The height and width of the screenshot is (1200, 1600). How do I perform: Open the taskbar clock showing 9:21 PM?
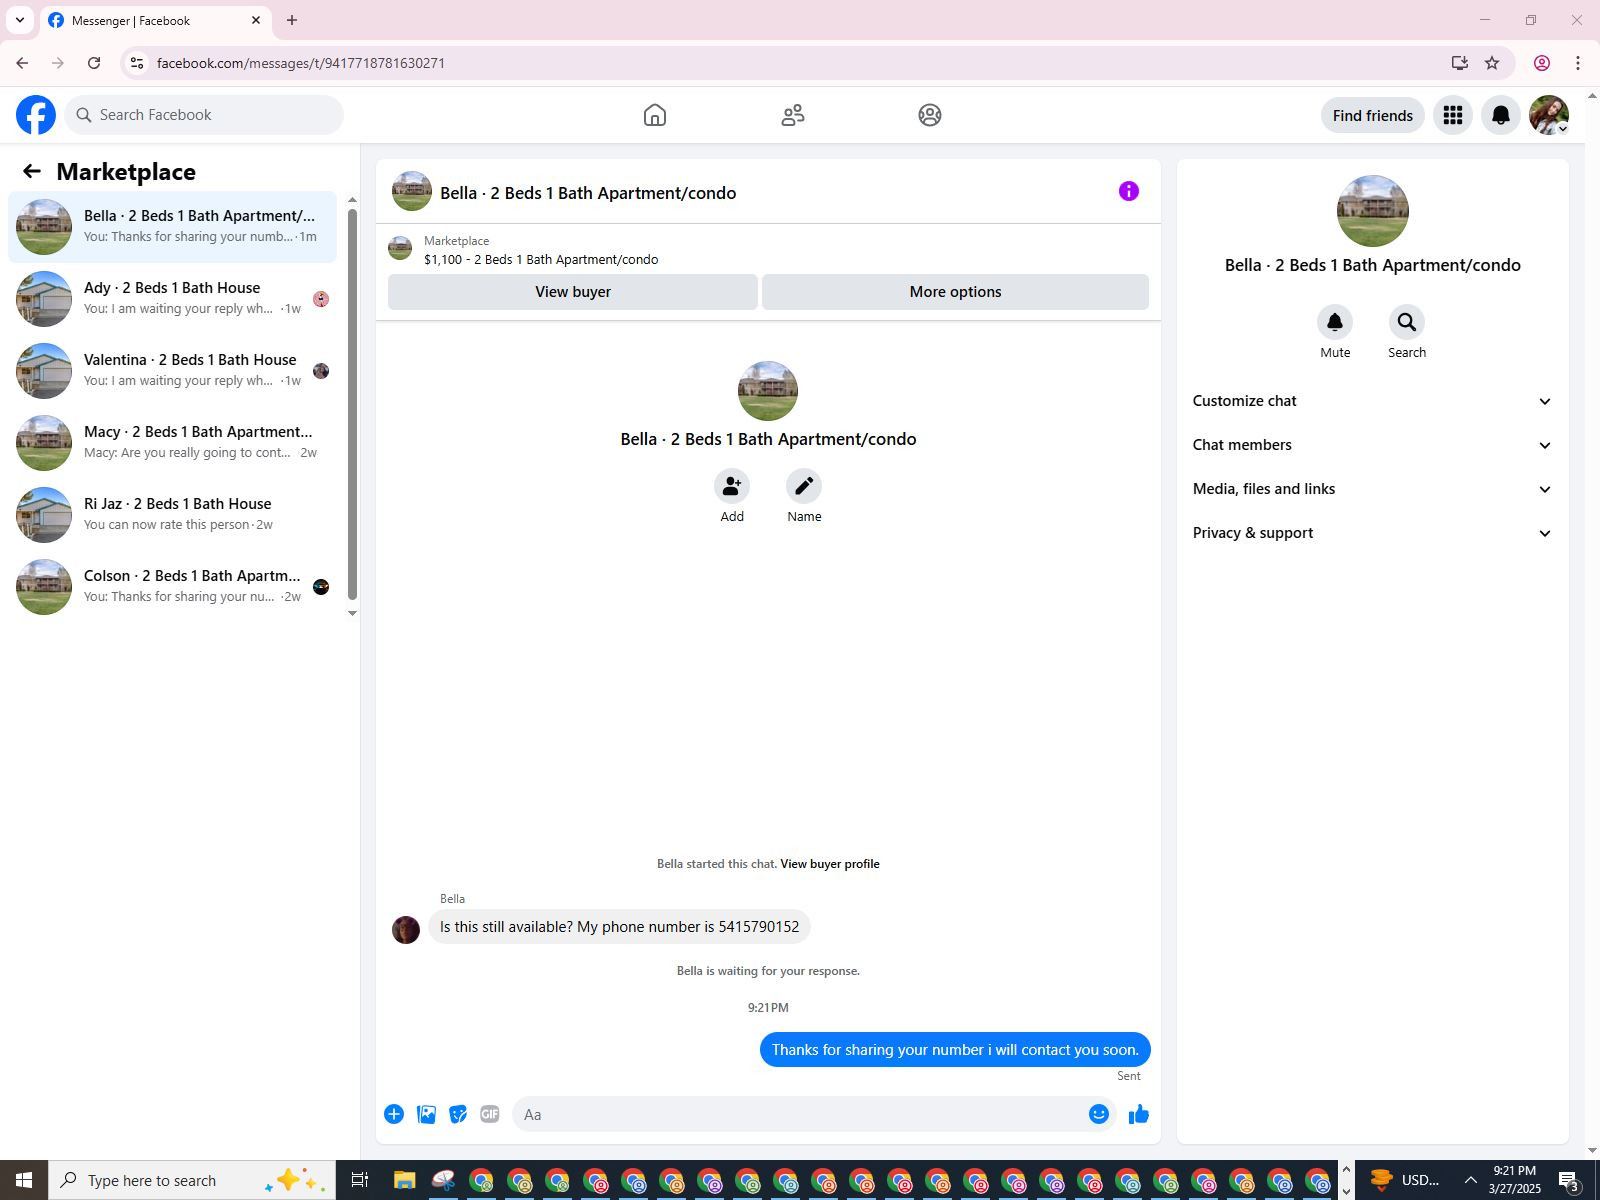1514,1180
